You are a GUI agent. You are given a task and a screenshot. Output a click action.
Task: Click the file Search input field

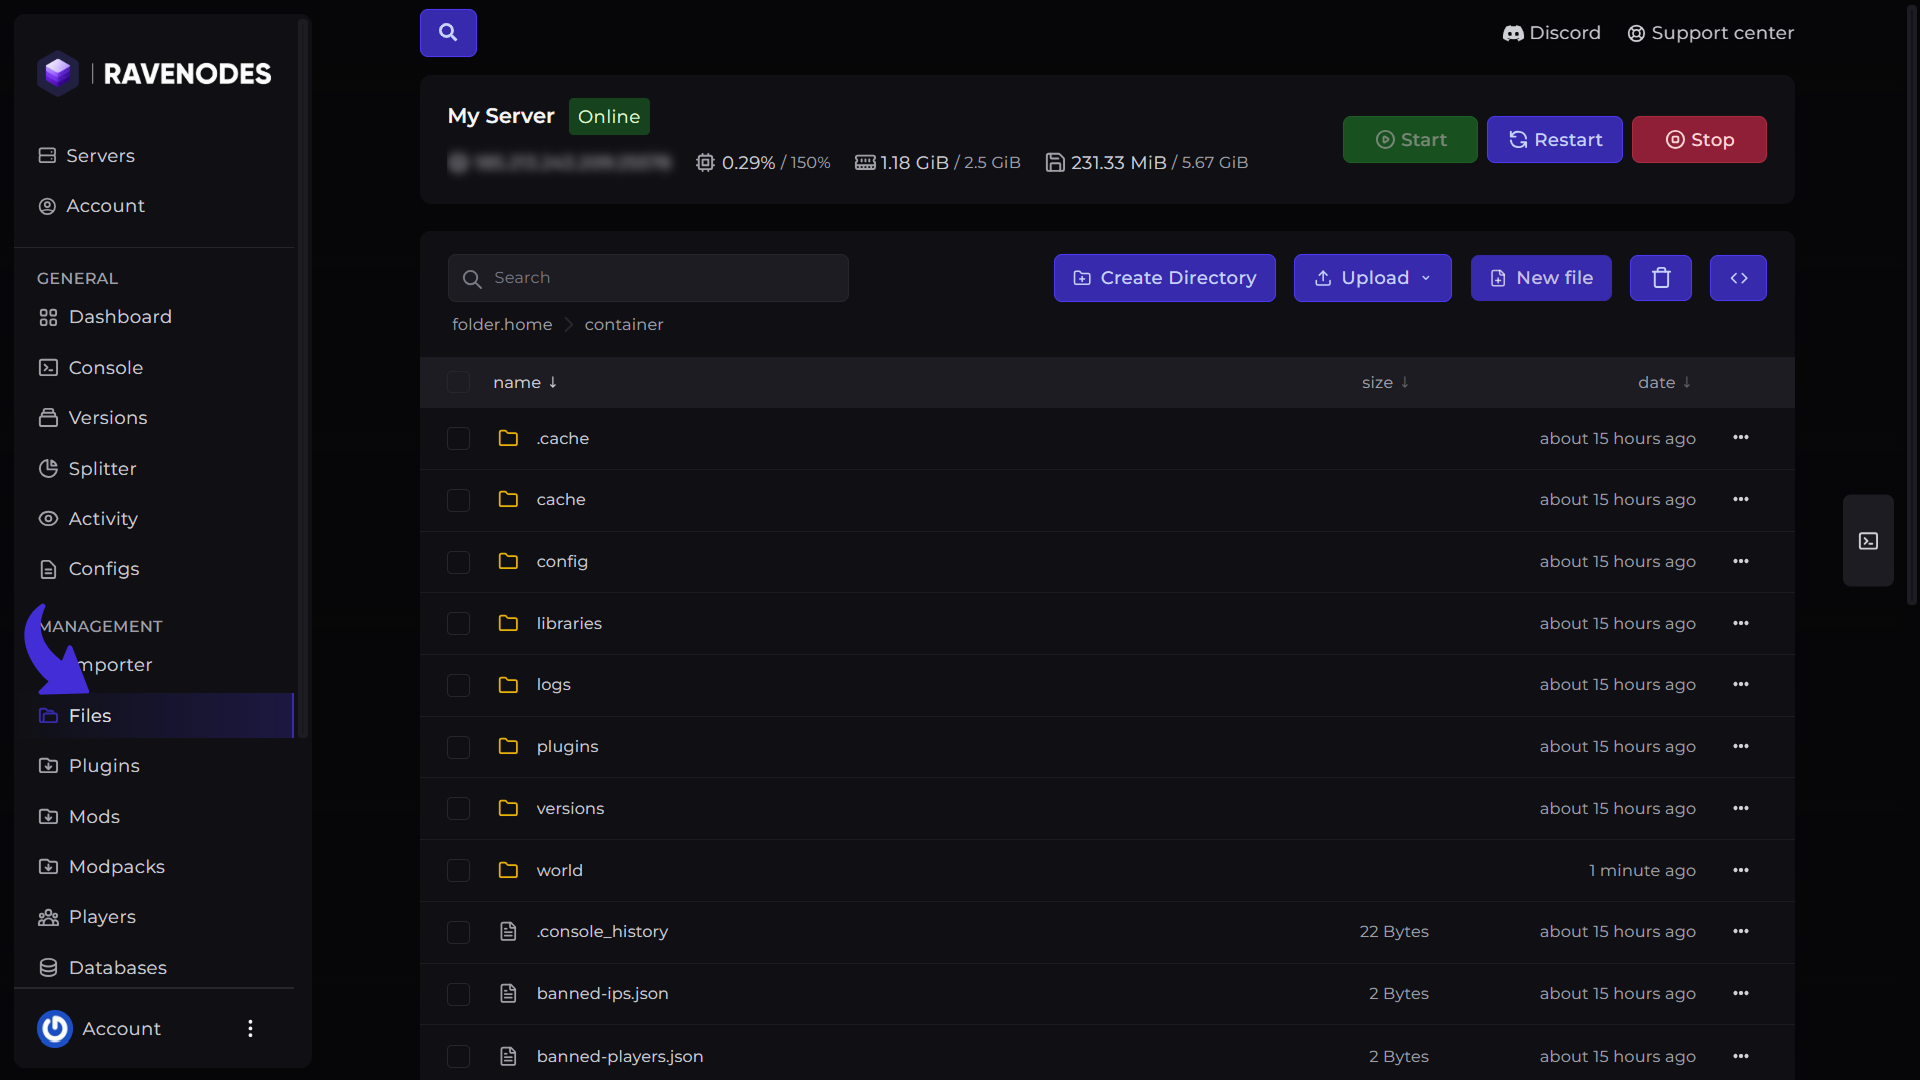coord(648,278)
